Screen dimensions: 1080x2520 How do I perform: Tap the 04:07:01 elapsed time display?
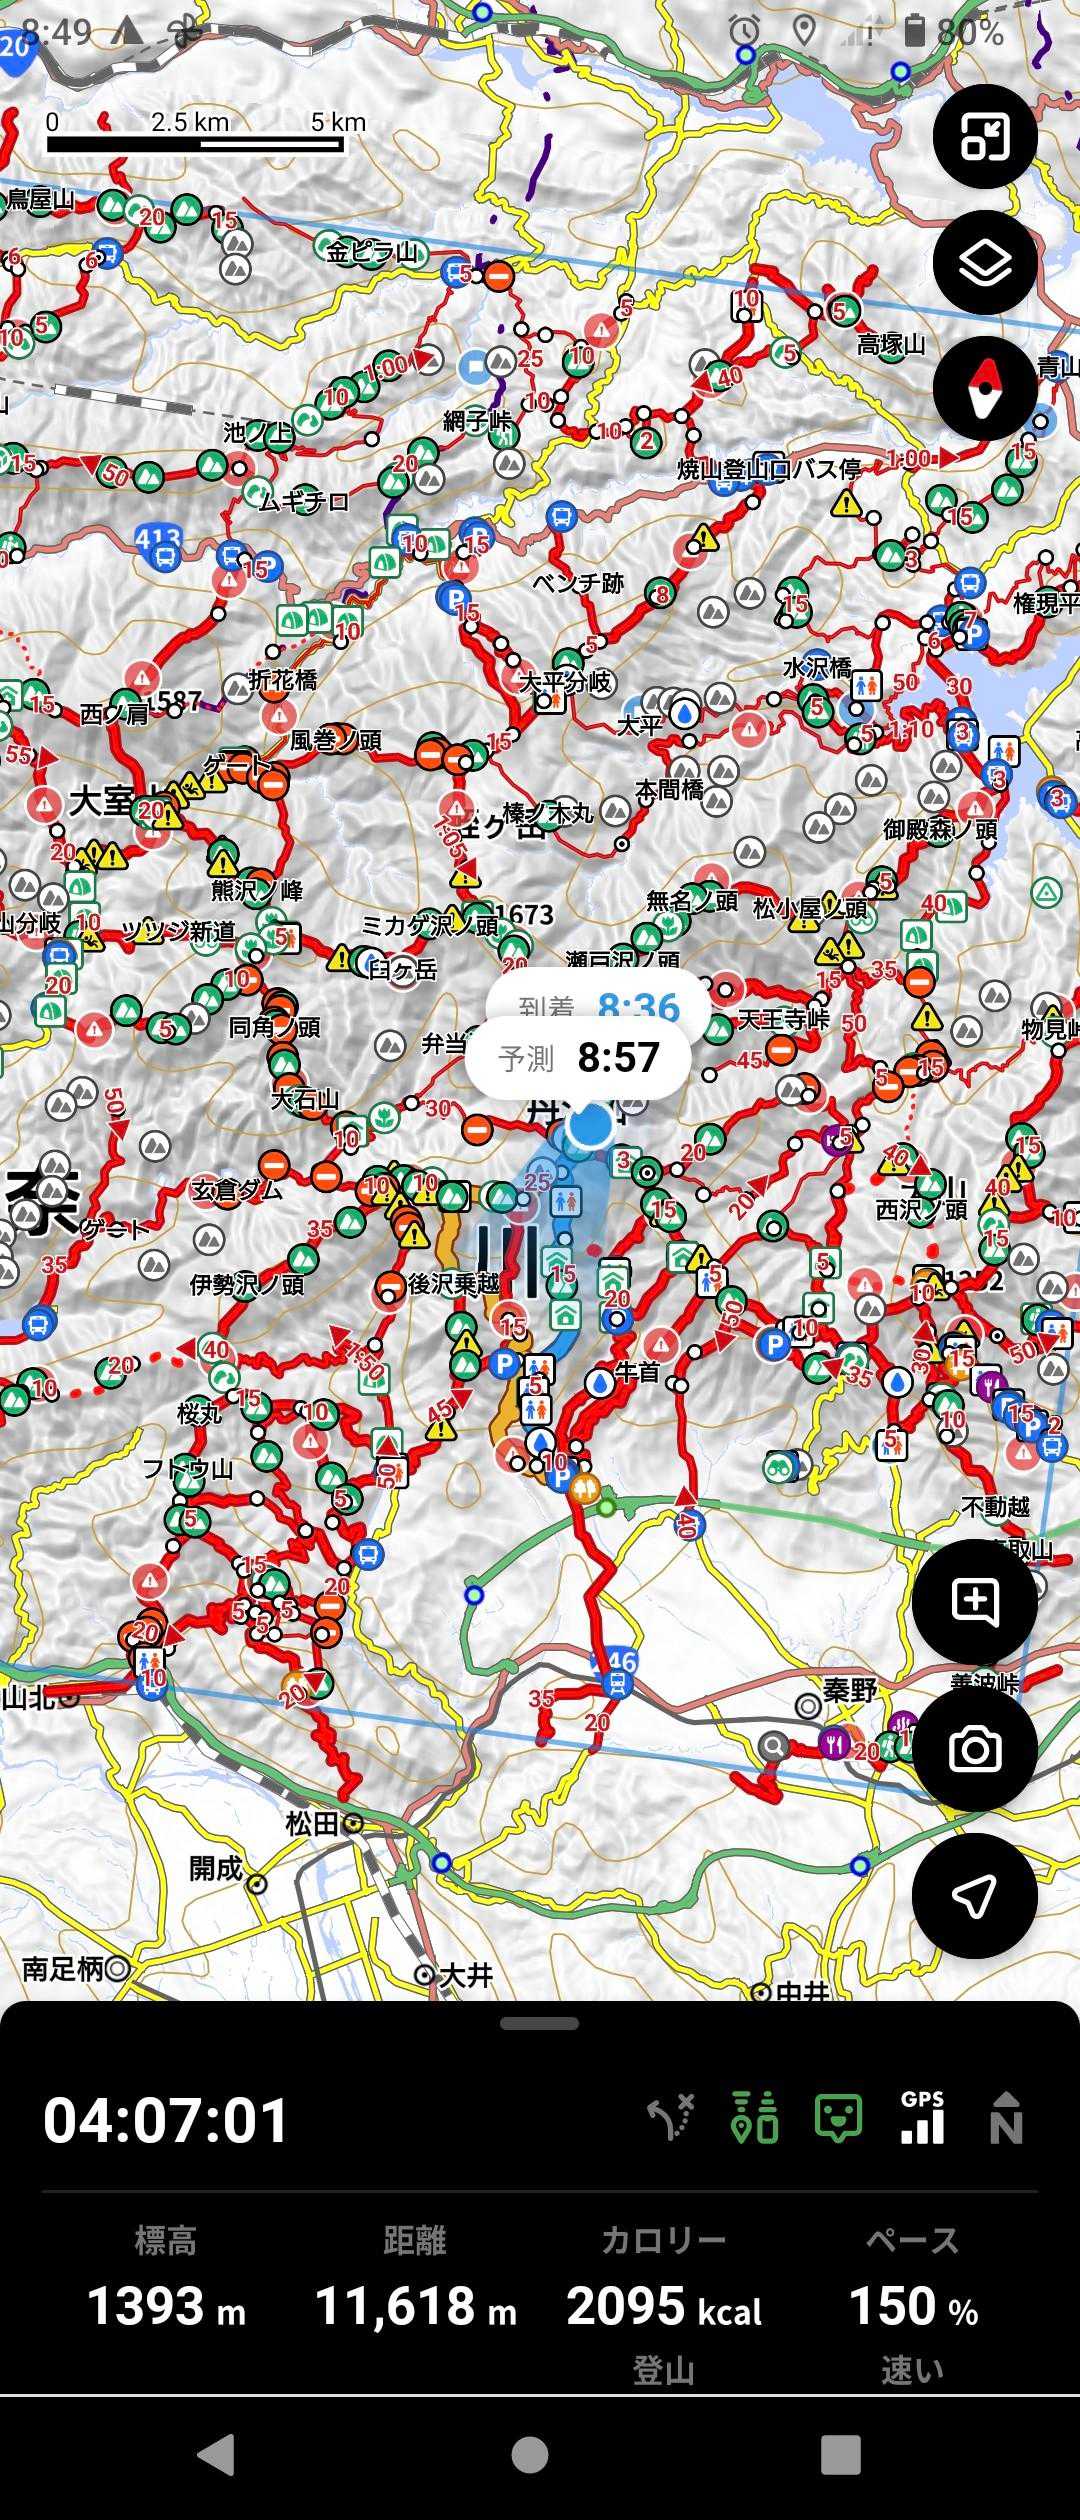(166, 2120)
